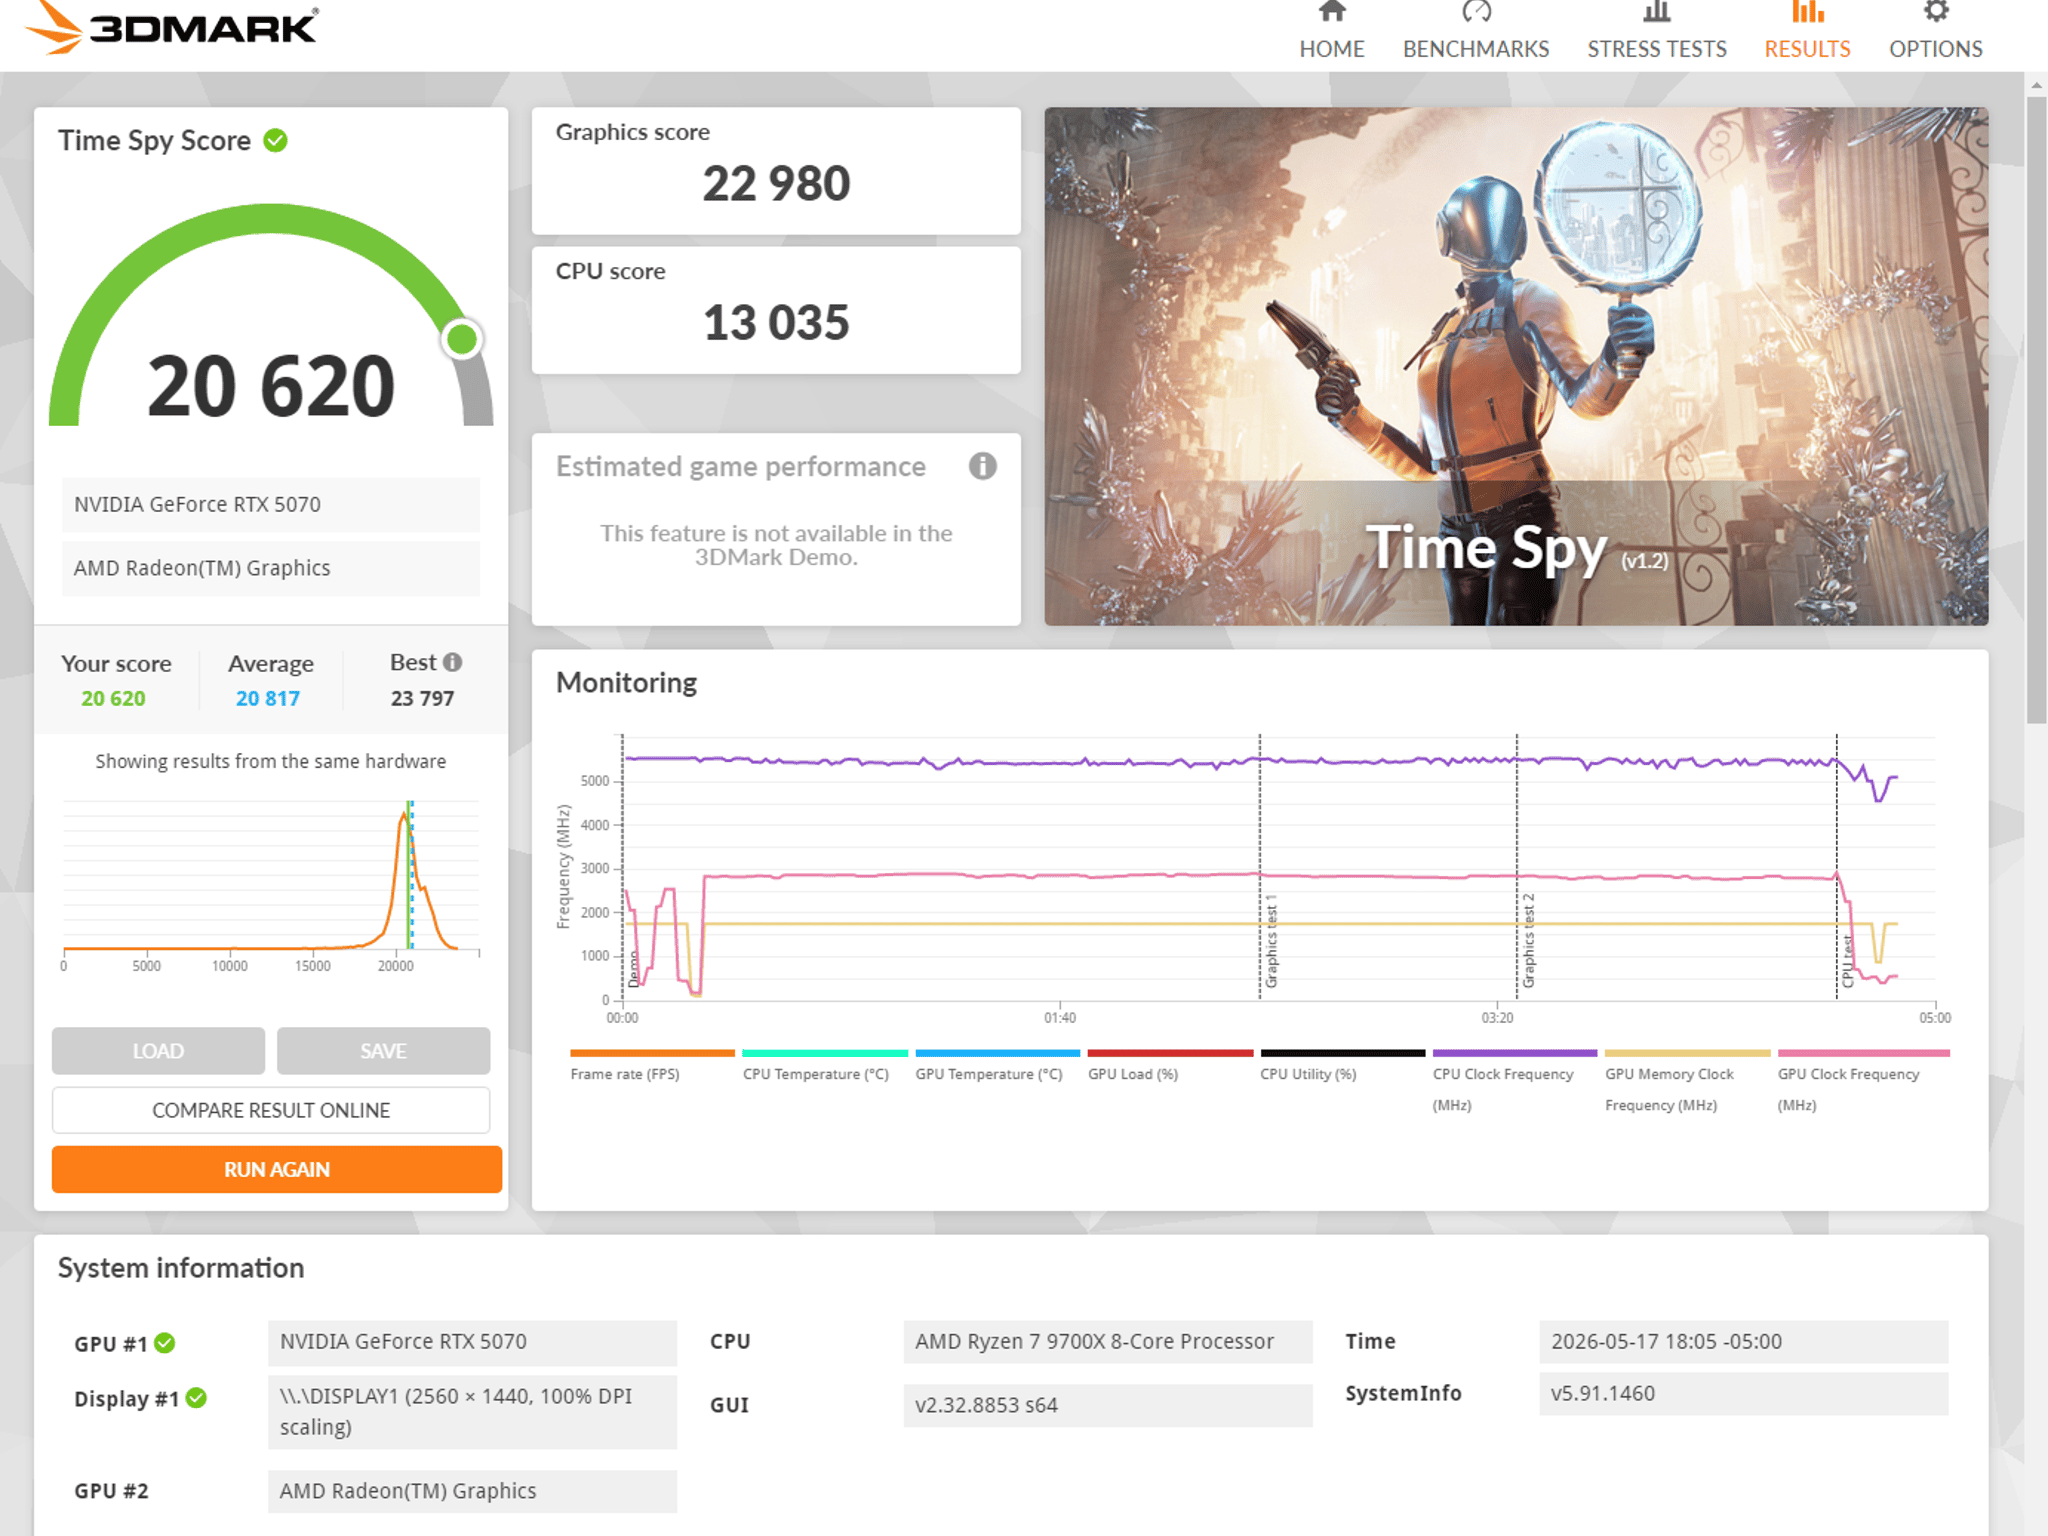The height and width of the screenshot is (1536, 2048).
Task: Click the GUI version v2.32.8853 s64
Action: pyautogui.click(x=1108, y=1405)
